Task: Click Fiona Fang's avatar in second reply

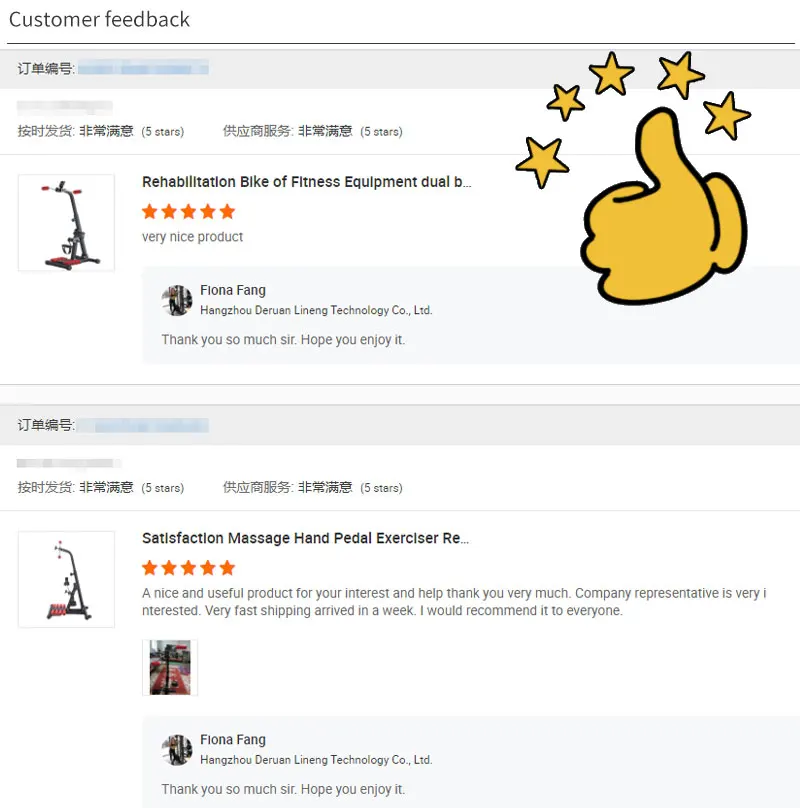Action: pos(177,750)
